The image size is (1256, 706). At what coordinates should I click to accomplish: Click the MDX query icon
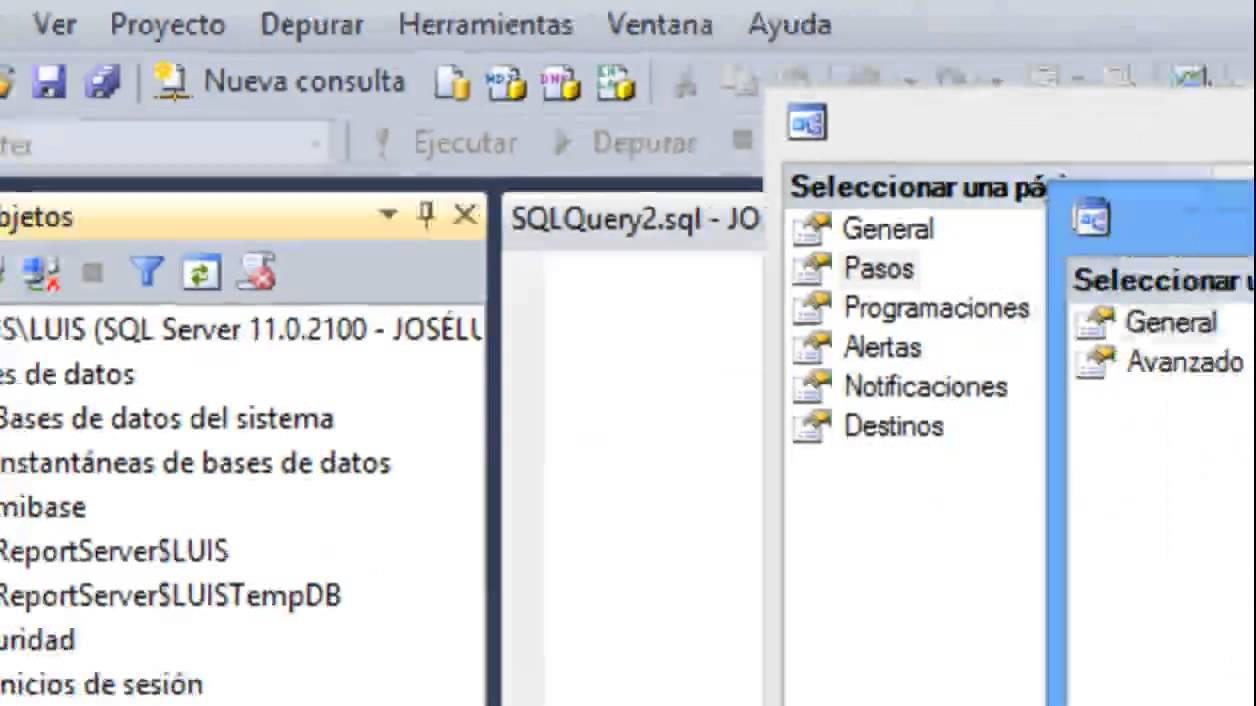coord(506,83)
